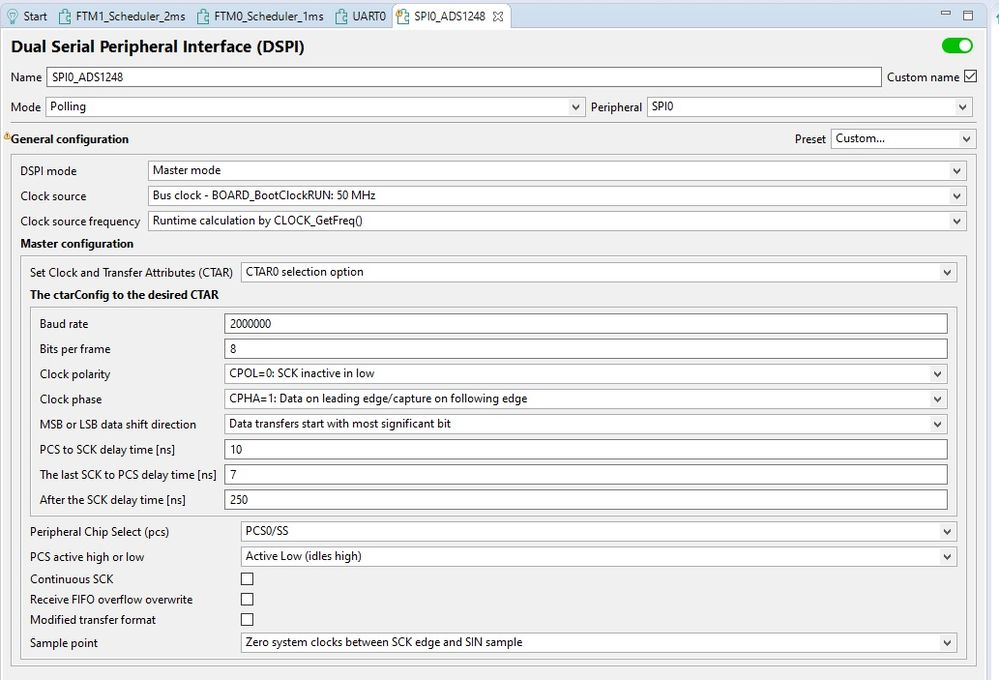Click the FTM0_Scheduler_1ms tab component icon
999x680 pixels.
click(x=203, y=17)
